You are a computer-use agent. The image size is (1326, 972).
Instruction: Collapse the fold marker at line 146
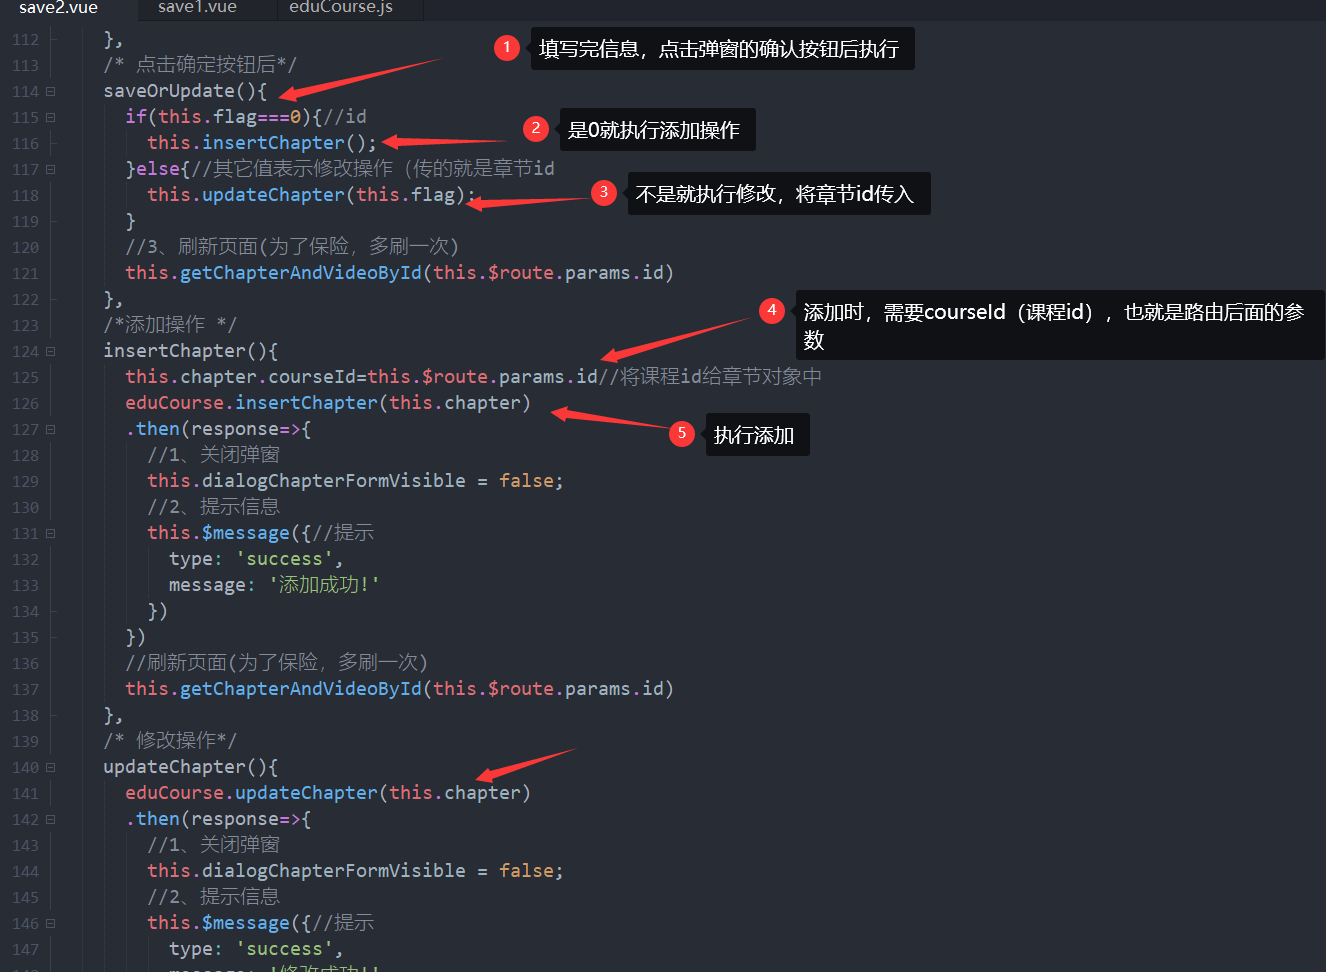50,923
